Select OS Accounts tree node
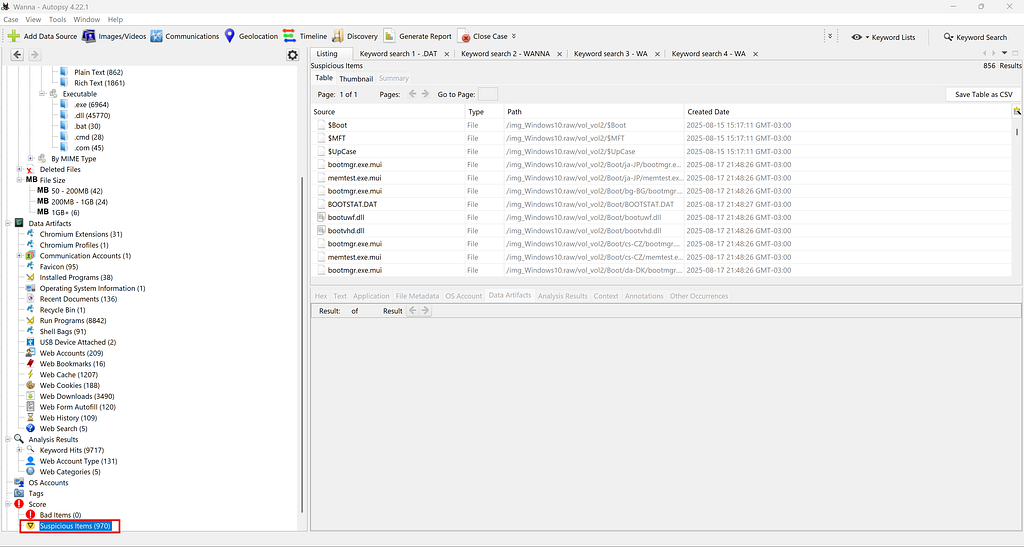Screen dimensions: 1024x547 48,482
